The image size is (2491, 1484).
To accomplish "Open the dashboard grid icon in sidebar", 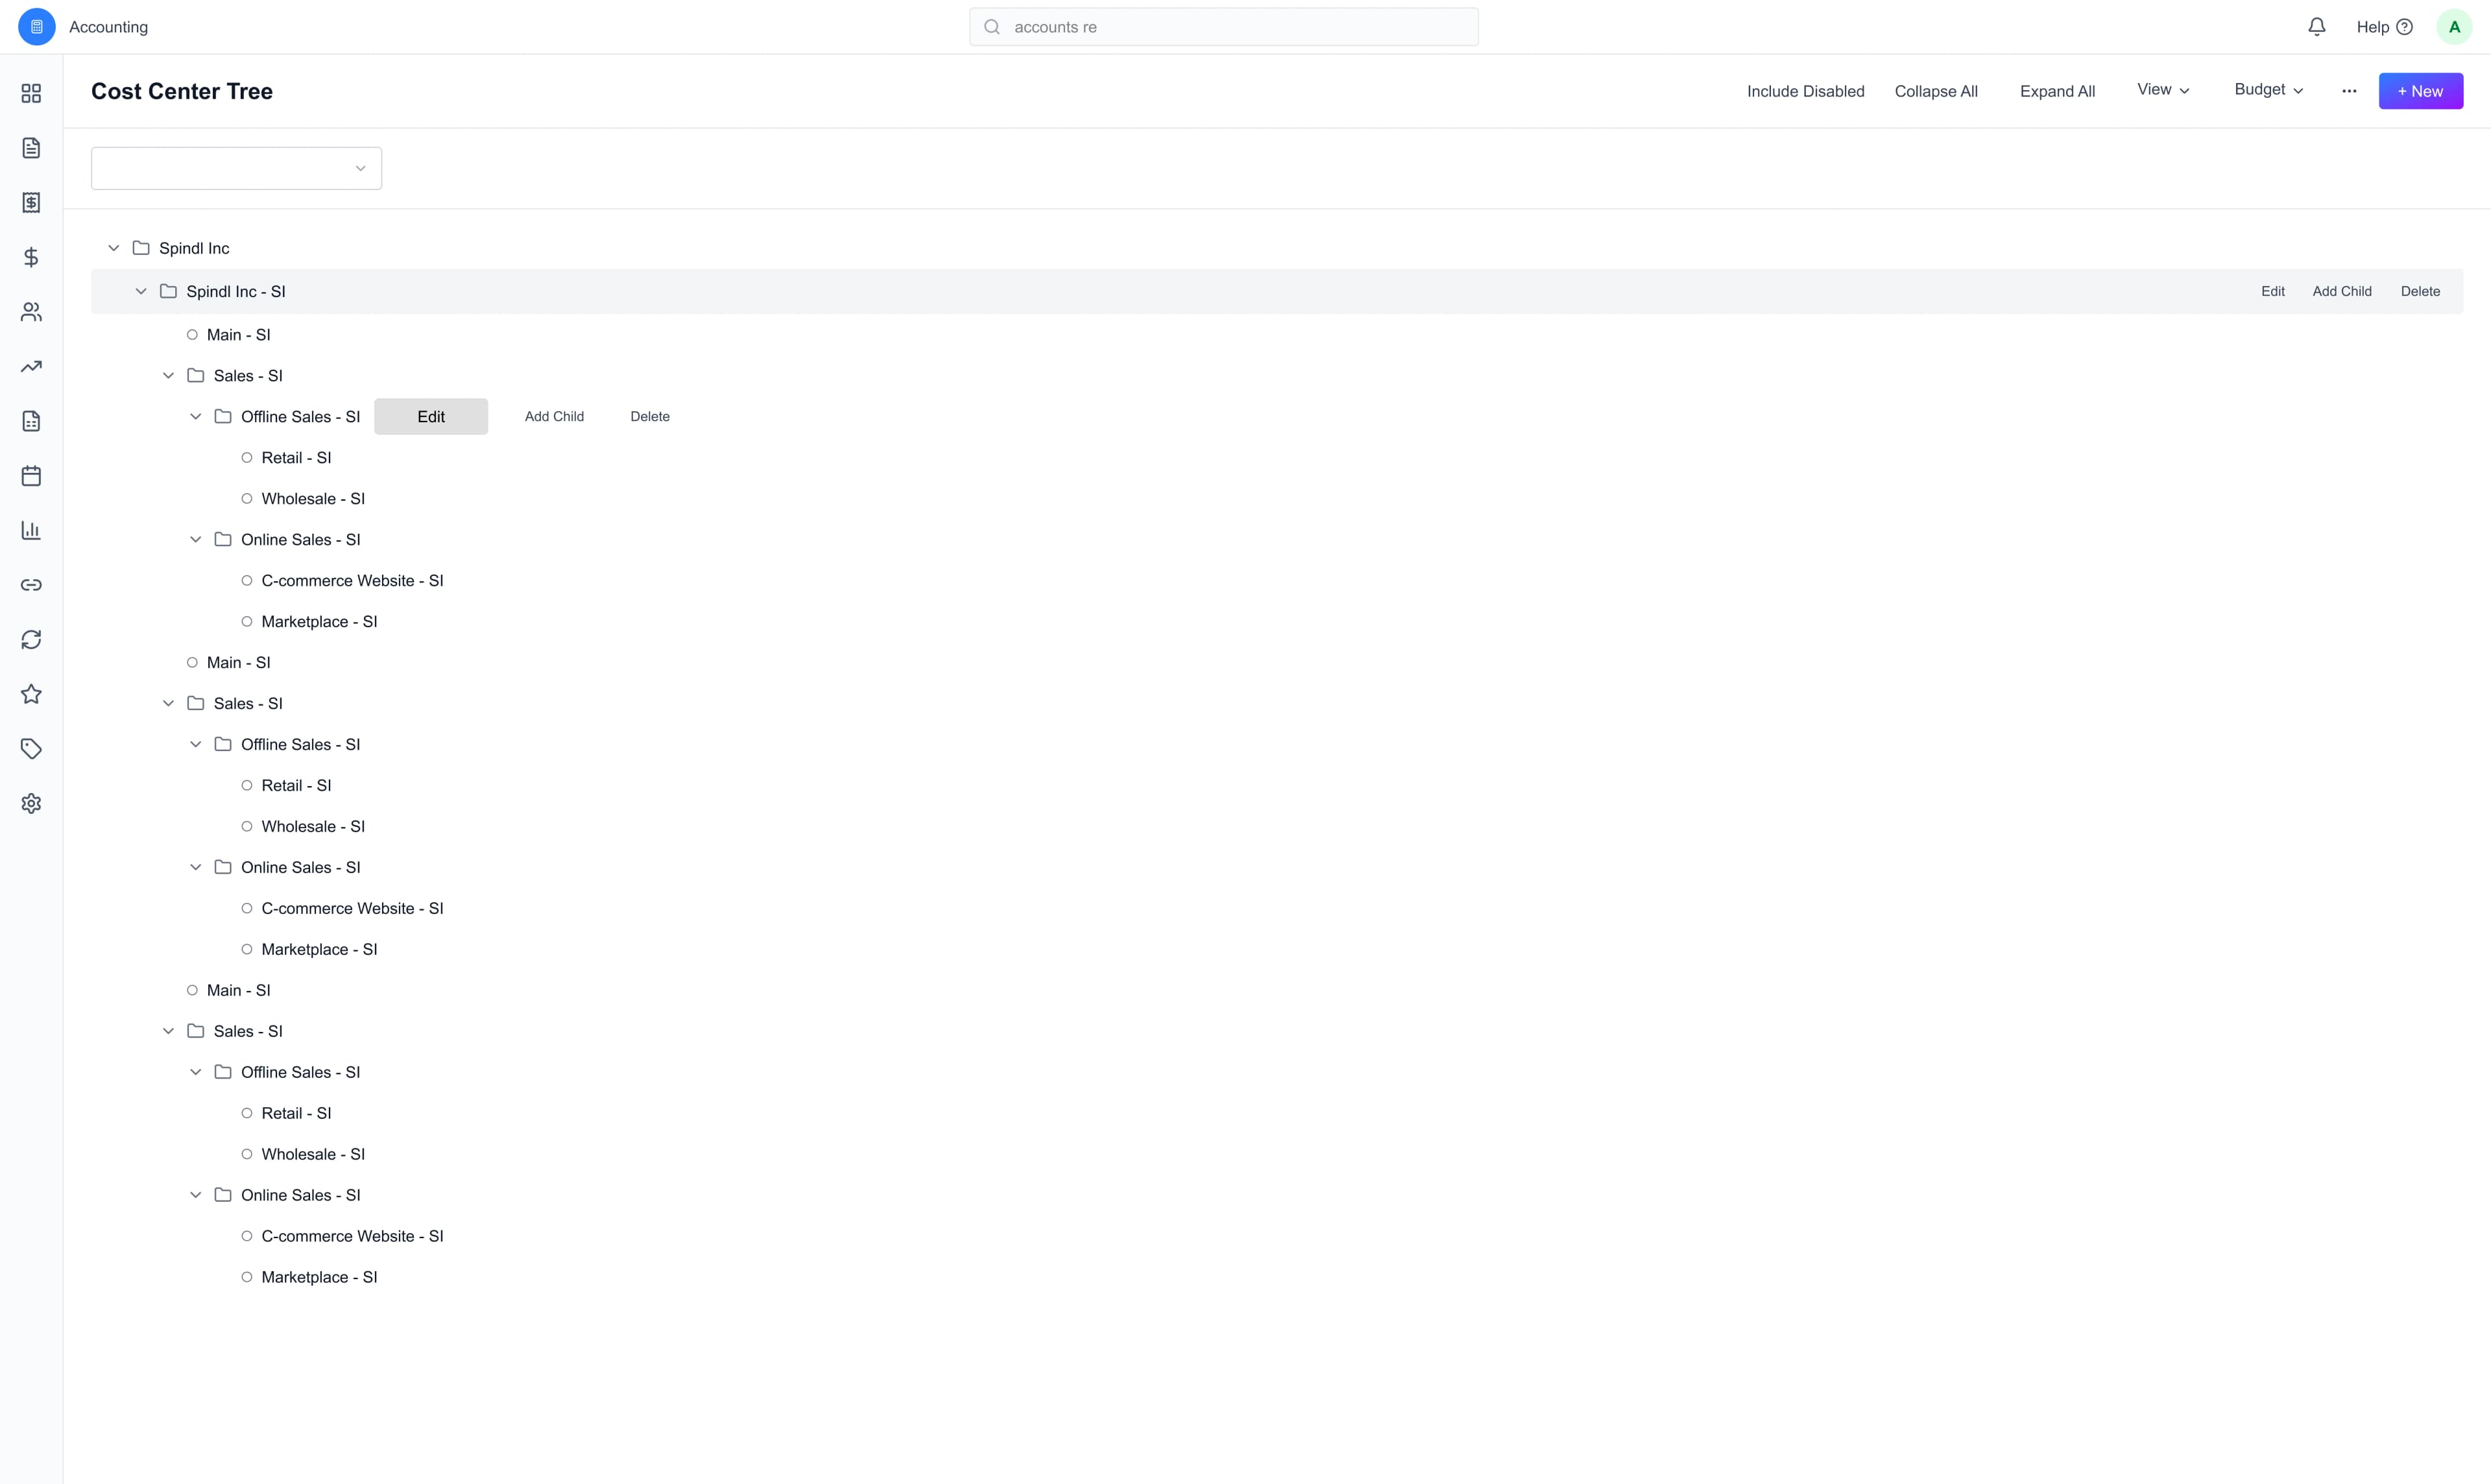I will point(31,93).
